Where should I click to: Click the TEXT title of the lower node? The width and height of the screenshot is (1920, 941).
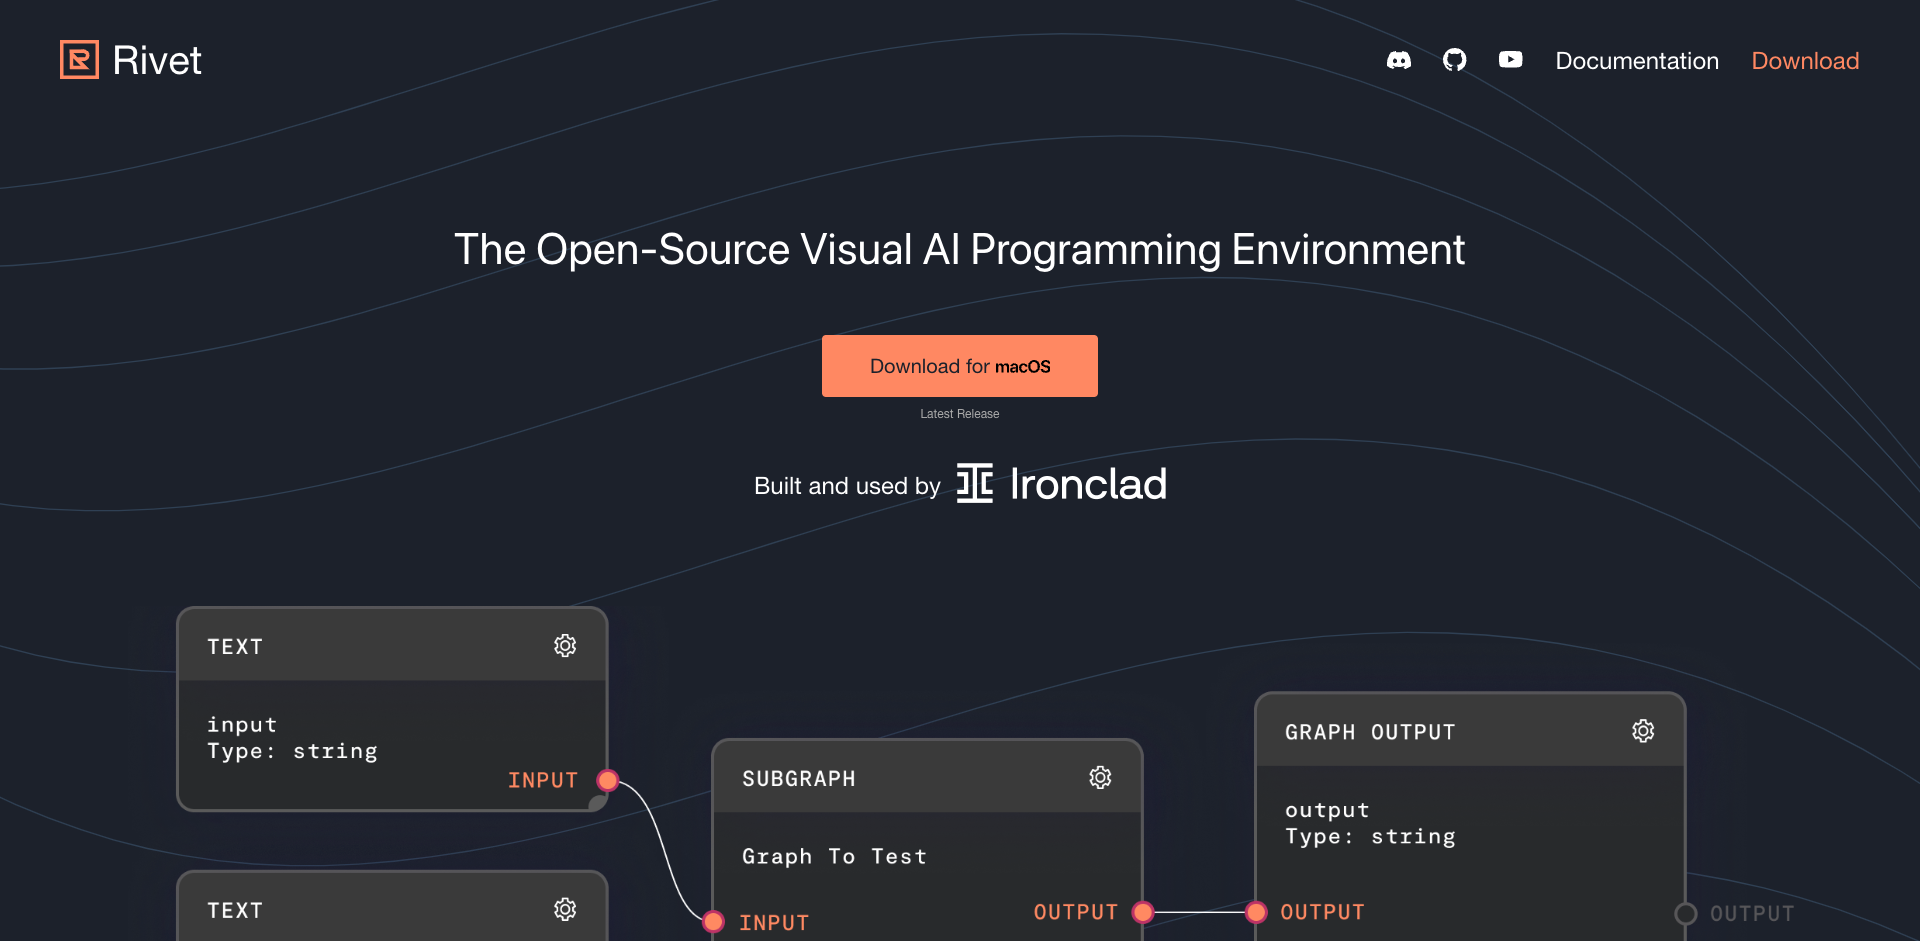pos(235,910)
